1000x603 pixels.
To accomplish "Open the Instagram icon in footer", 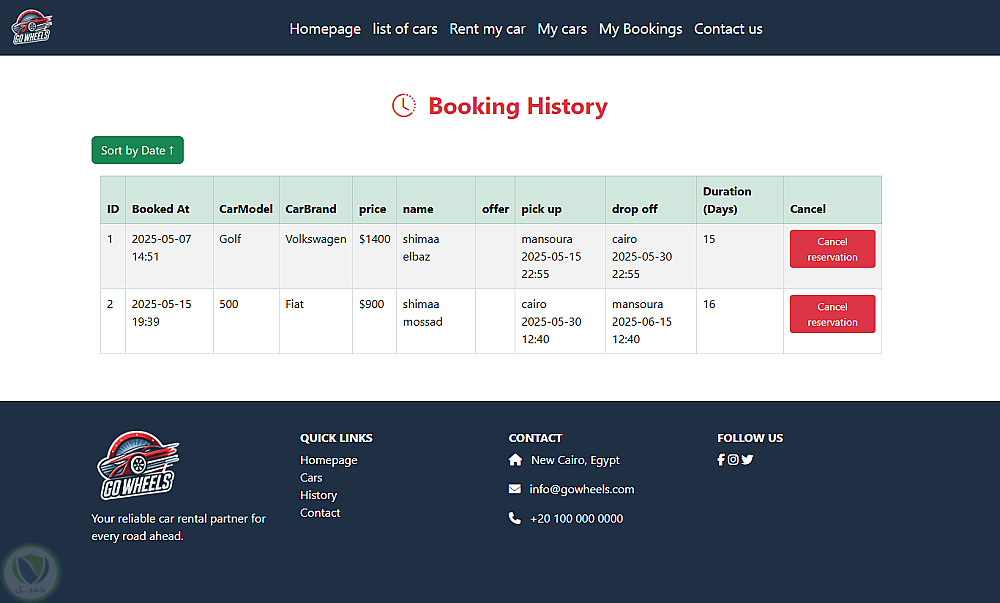I will click(733, 460).
